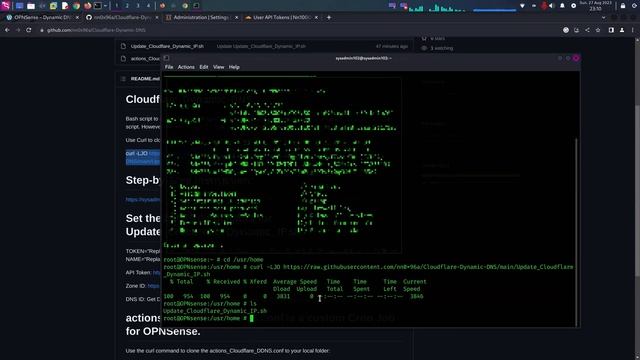This screenshot has width=640, height=360.
Task: Go back in the browser
Action: tap(7, 30)
